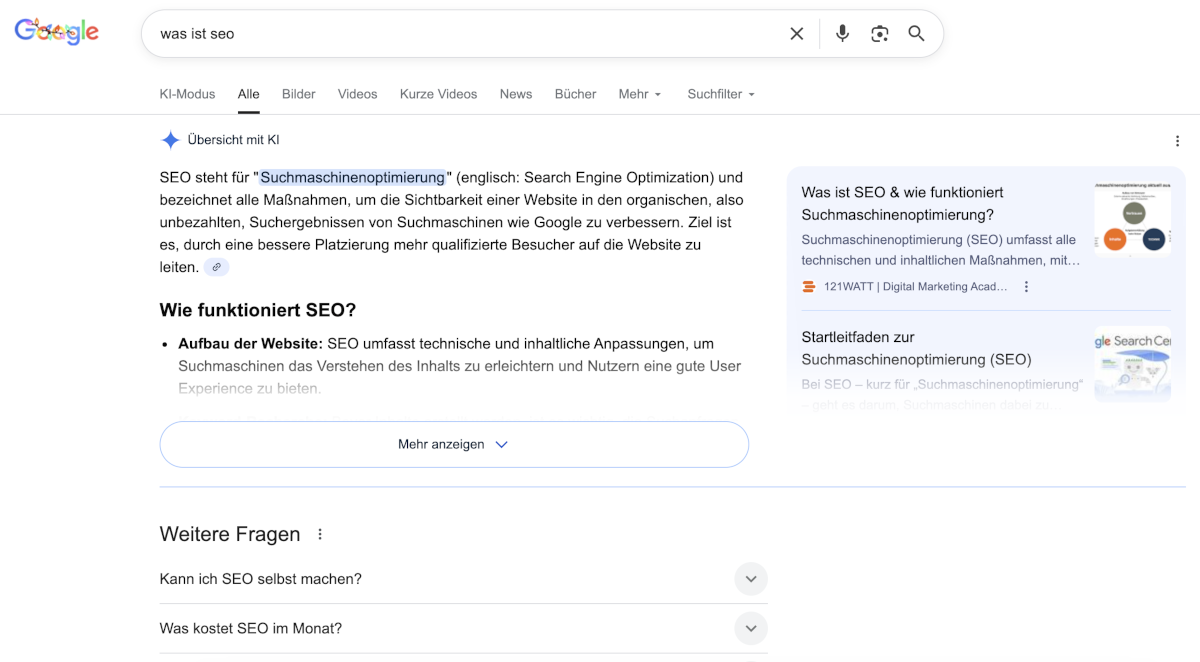Switch to the Bilder tab
1200x662 pixels.
tap(298, 94)
